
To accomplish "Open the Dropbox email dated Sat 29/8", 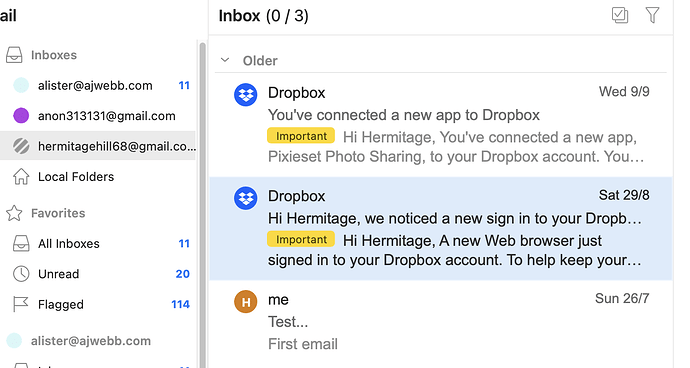I will click(440, 228).
